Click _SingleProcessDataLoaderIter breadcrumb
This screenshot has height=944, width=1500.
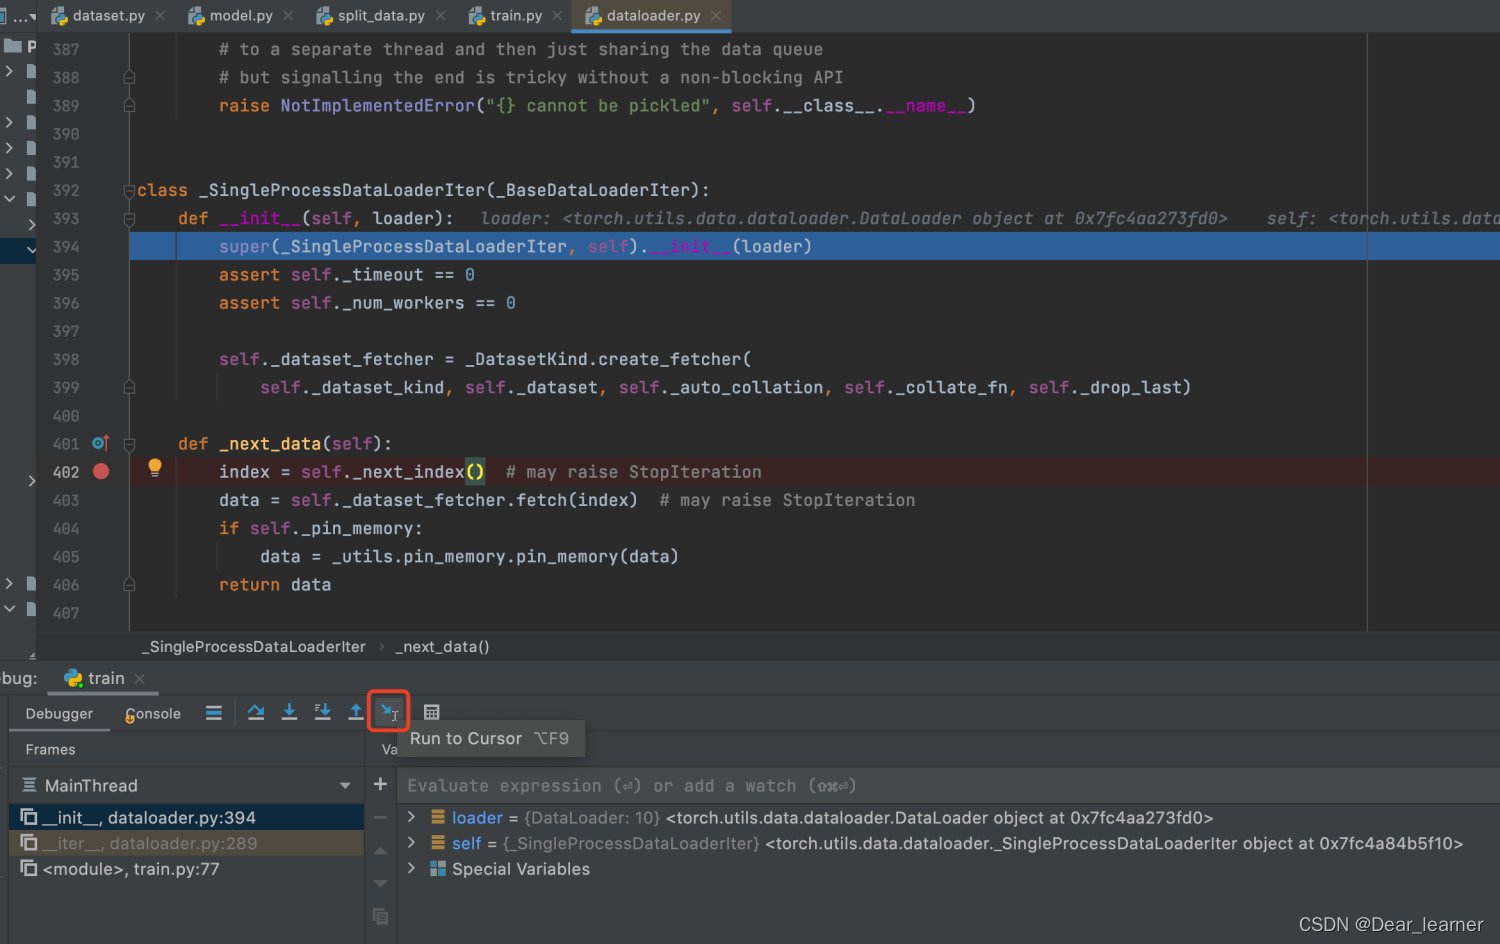(x=254, y=647)
